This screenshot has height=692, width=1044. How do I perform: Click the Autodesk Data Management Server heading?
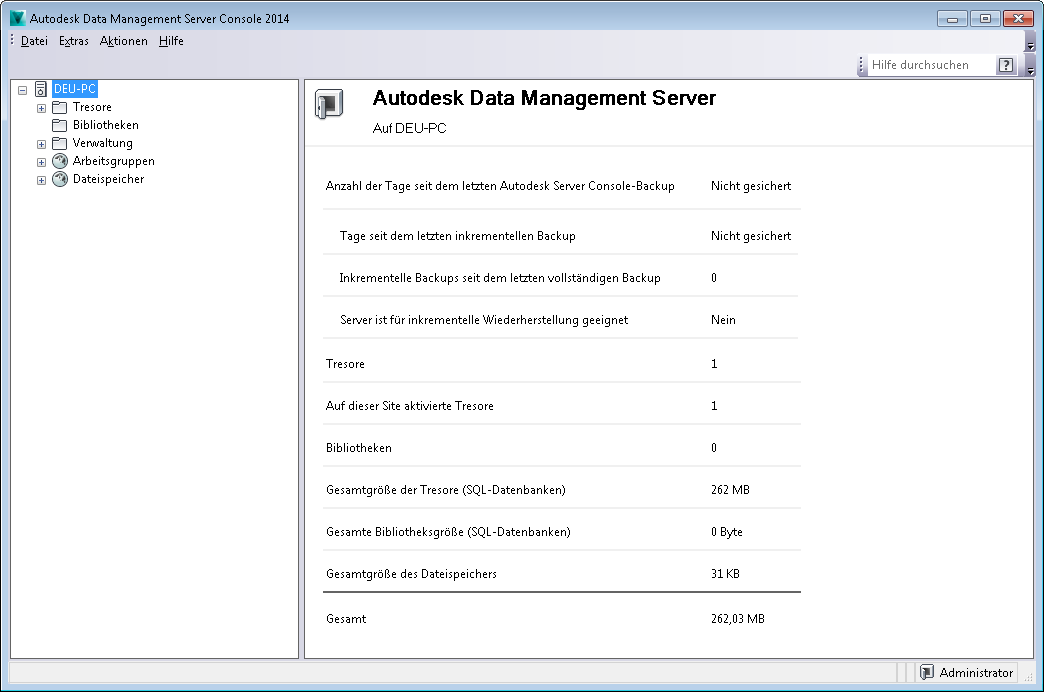[x=544, y=98]
